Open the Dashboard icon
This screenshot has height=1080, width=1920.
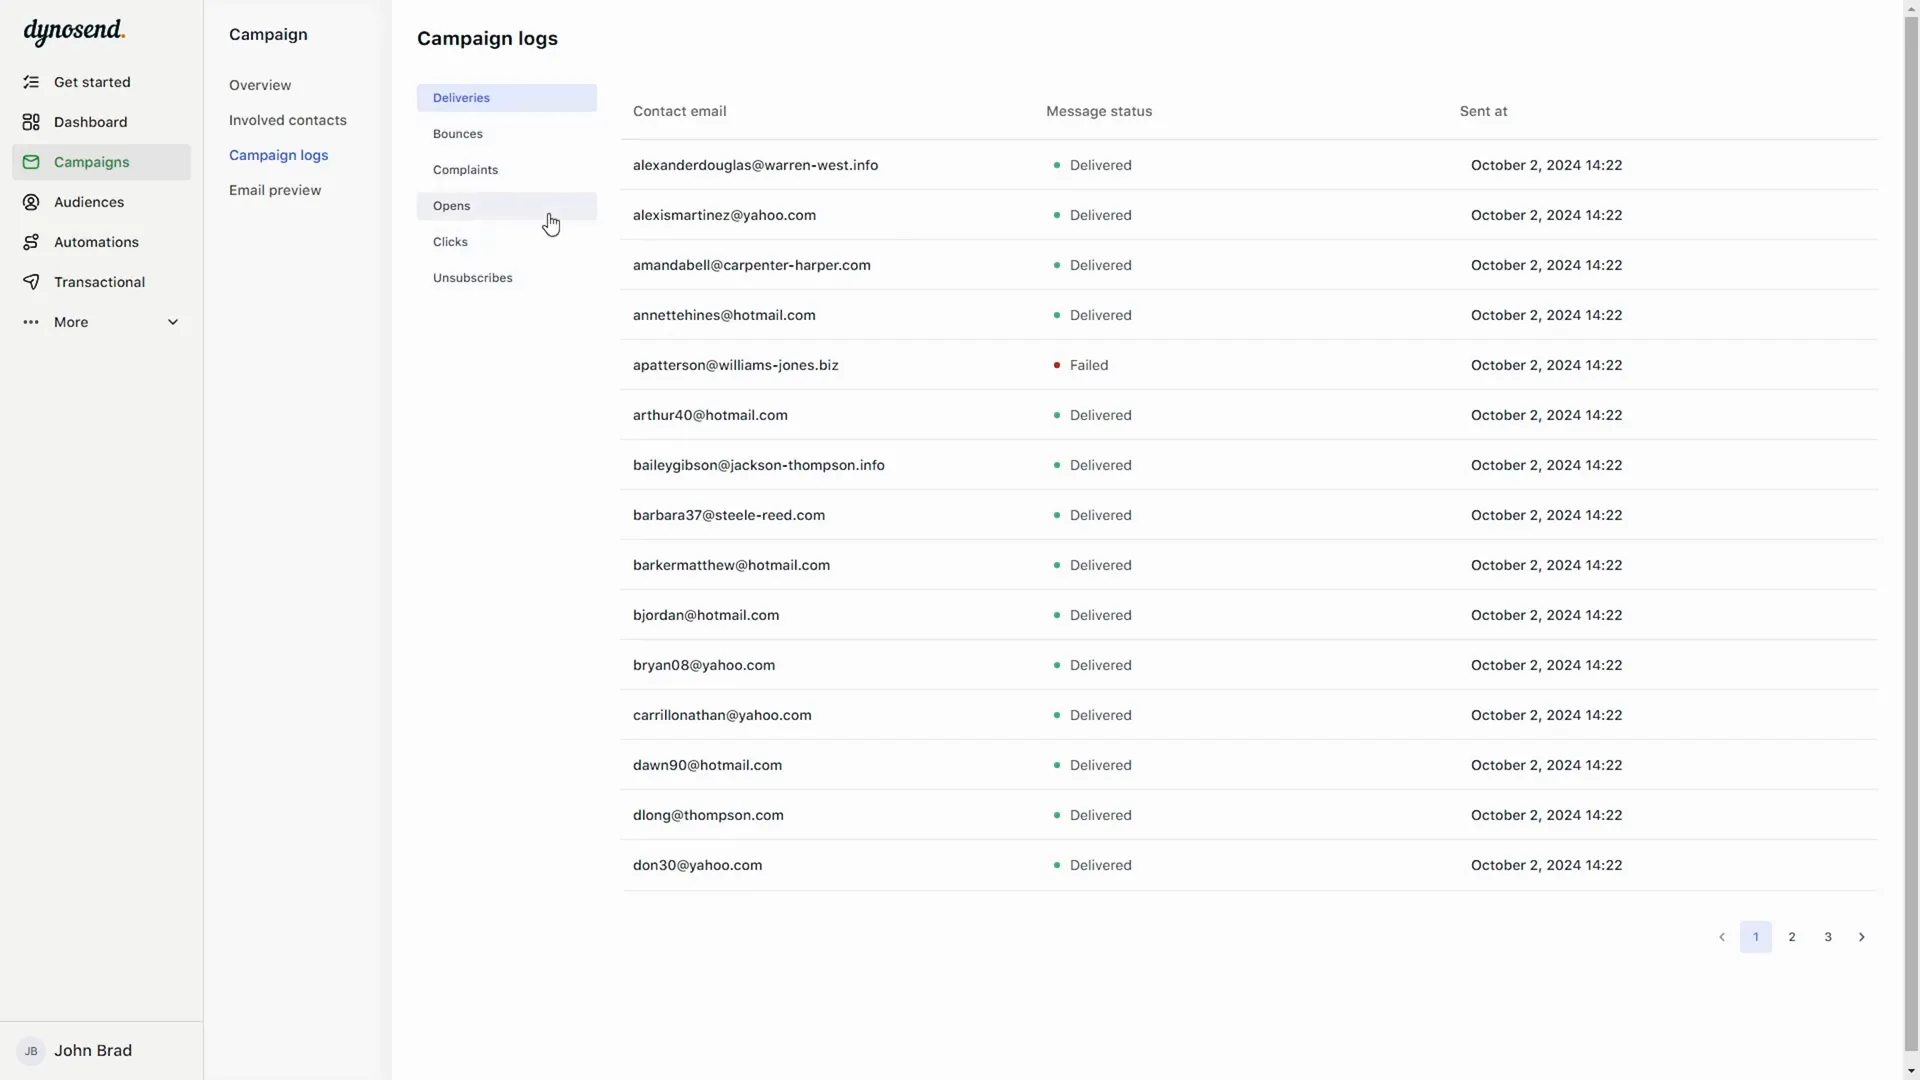tap(30, 121)
